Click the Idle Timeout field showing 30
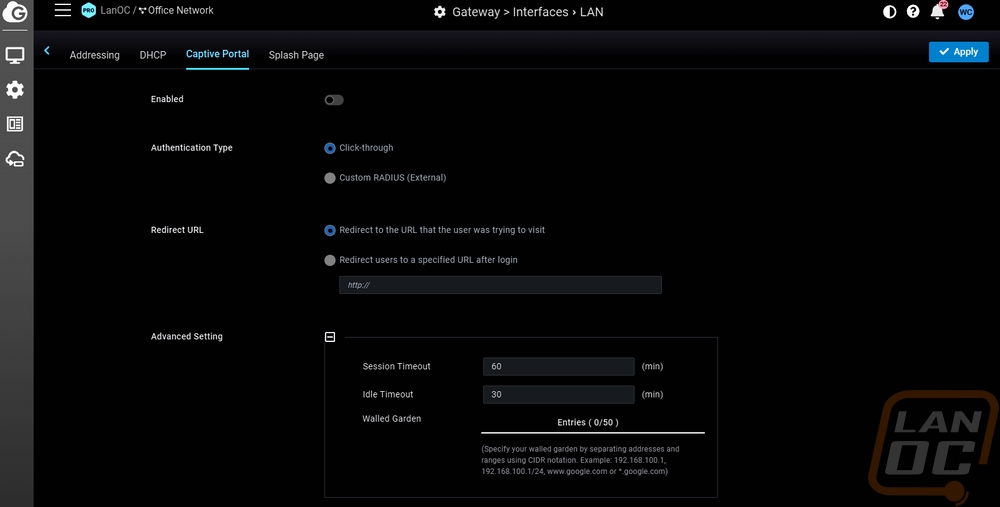 point(559,395)
